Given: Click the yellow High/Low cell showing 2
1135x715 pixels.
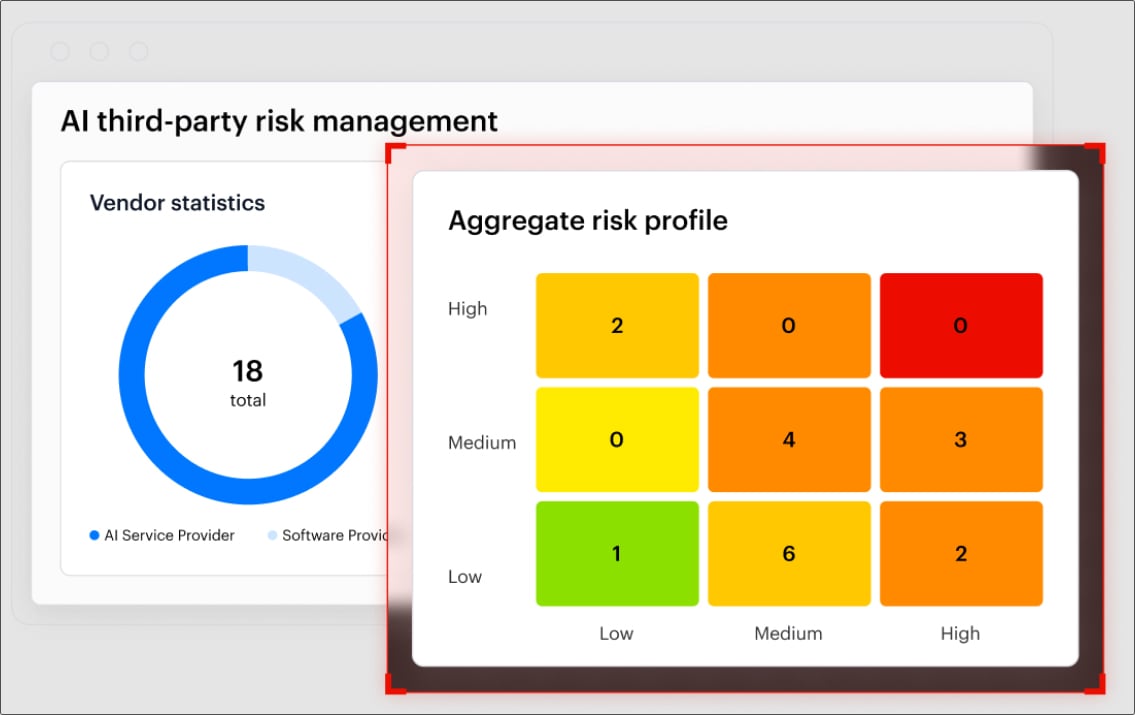Looking at the screenshot, I should 616,324.
